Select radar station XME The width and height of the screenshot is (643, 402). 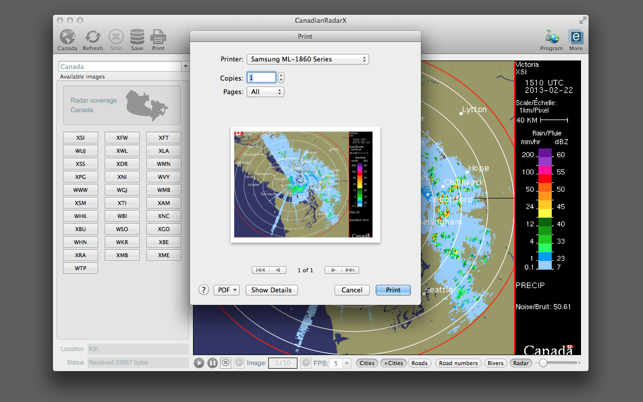tap(164, 255)
